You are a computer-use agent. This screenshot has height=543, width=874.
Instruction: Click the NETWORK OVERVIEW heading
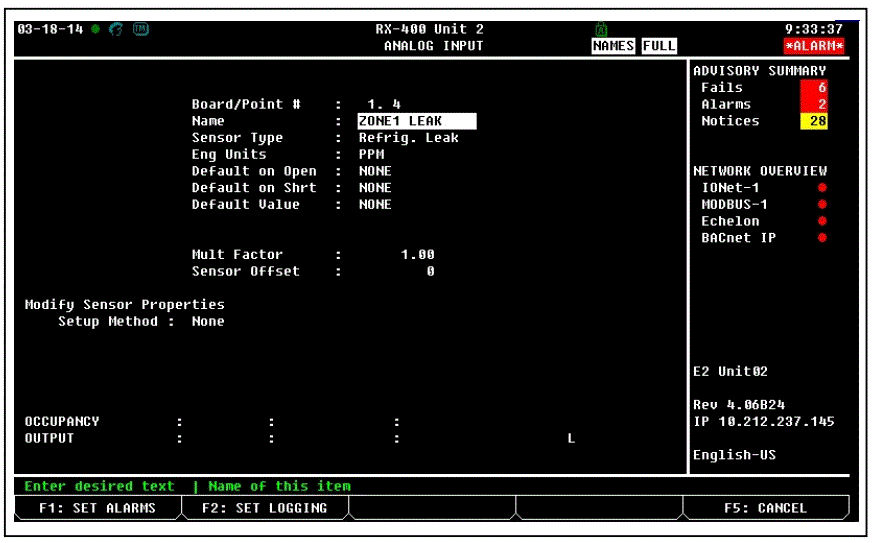[x=760, y=171]
